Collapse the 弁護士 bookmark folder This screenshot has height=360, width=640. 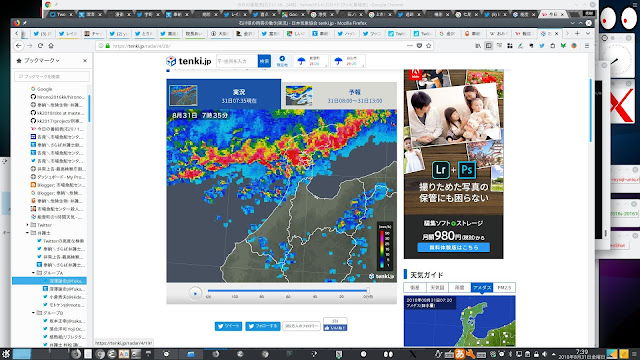pos(28,233)
